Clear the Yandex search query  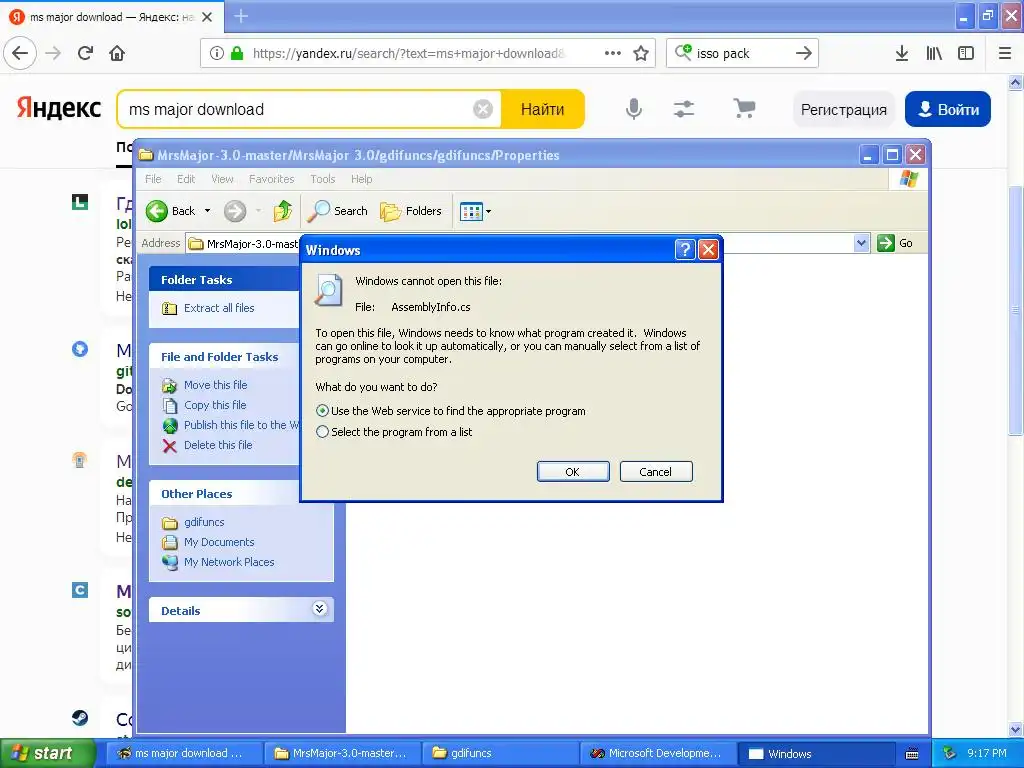point(483,109)
